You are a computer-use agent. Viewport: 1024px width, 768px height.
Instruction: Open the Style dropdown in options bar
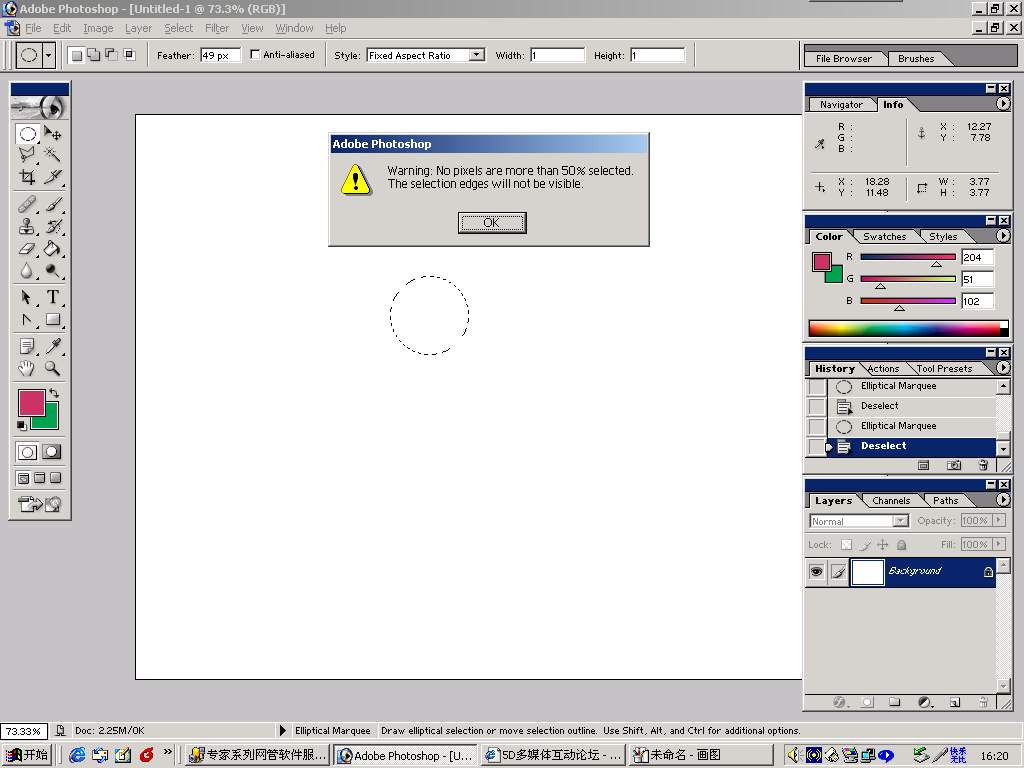coord(477,56)
